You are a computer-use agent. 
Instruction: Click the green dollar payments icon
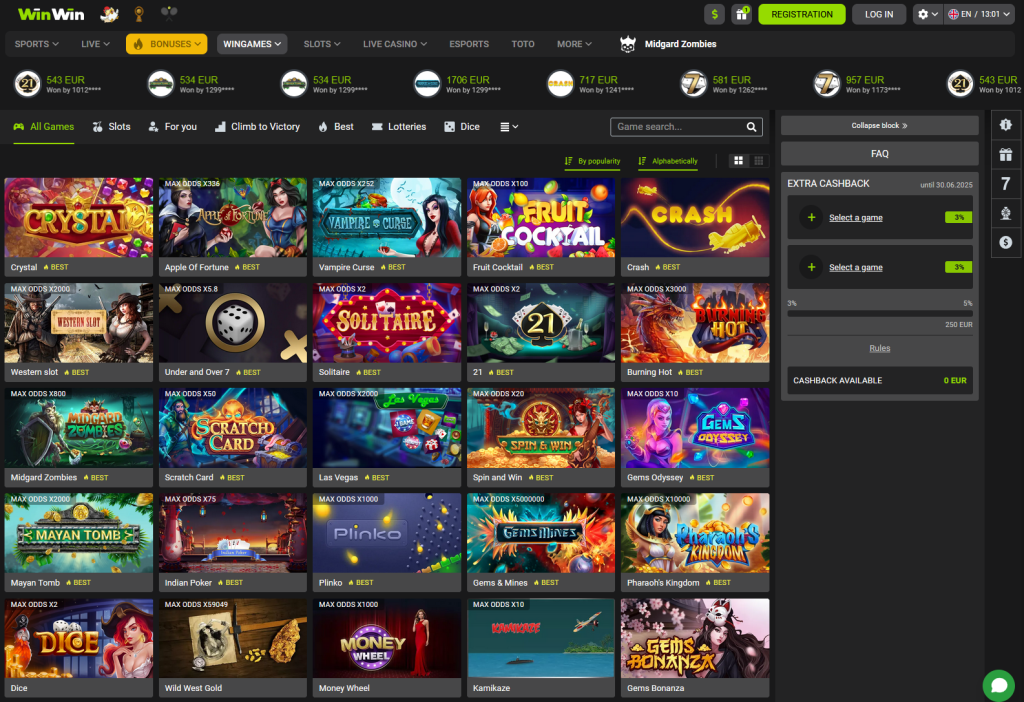714,14
